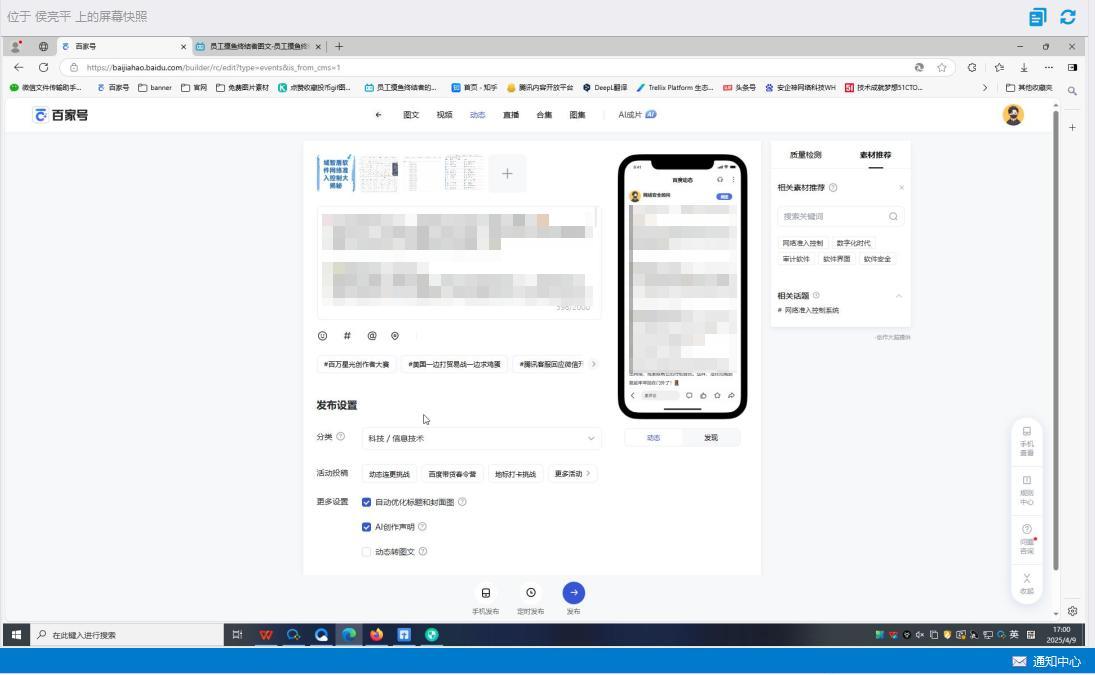Screen dimensions: 1095x675
Task: Switch to 质量检测 tab
Action: coord(805,155)
